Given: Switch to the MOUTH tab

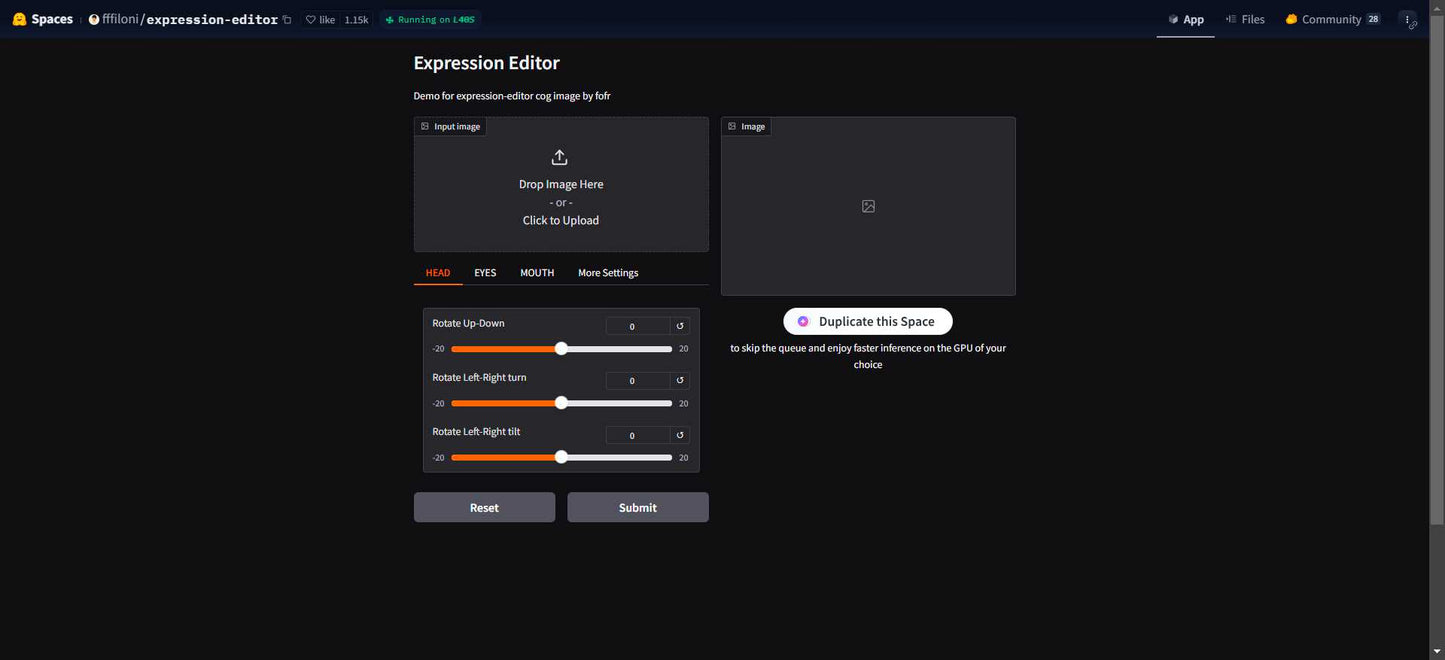Looking at the screenshot, I should coord(537,273).
